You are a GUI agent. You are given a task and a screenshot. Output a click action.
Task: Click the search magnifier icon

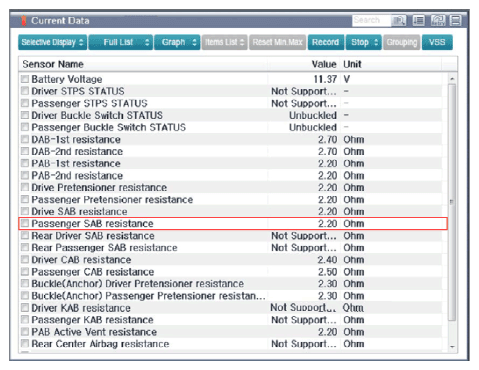coord(398,21)
